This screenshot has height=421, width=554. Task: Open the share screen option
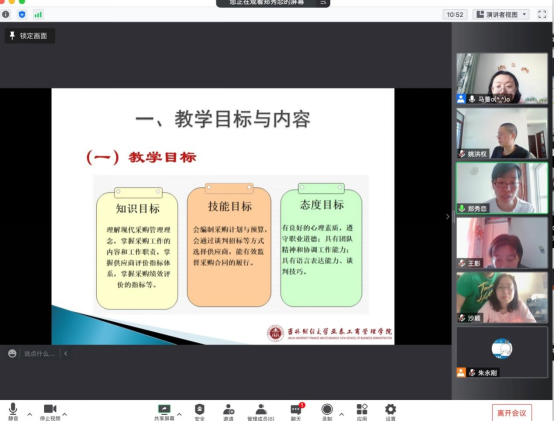click(x=164, y=412)
